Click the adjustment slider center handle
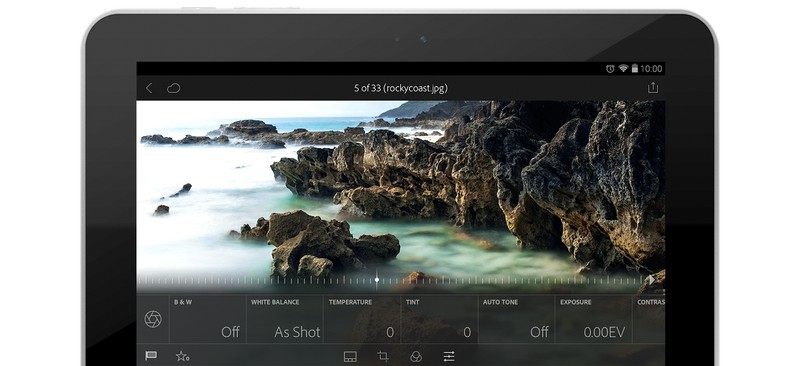This screenshot has width=800, height=366. [377, 280]
